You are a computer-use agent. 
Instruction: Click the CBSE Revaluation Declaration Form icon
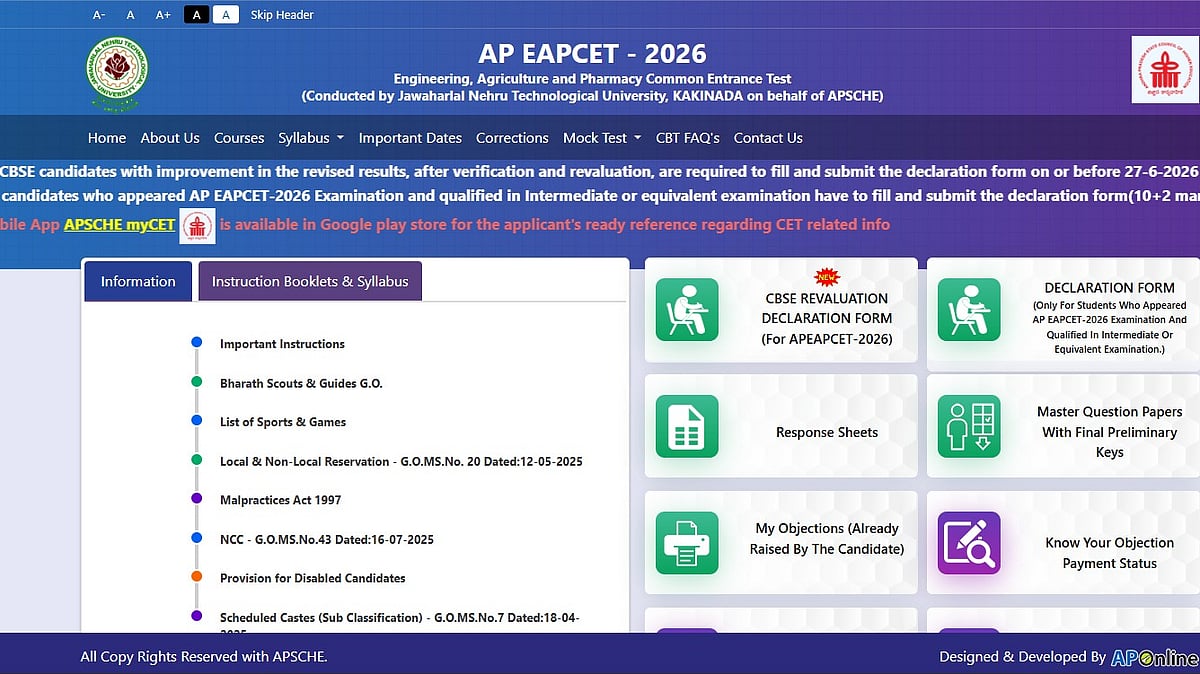click(687, 310)
